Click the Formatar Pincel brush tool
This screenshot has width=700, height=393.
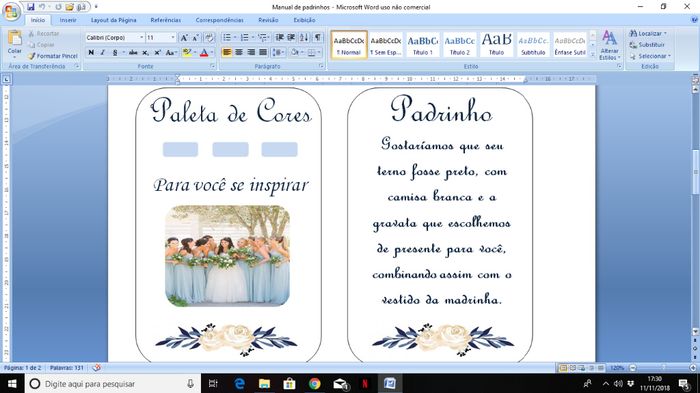point(52,56)
